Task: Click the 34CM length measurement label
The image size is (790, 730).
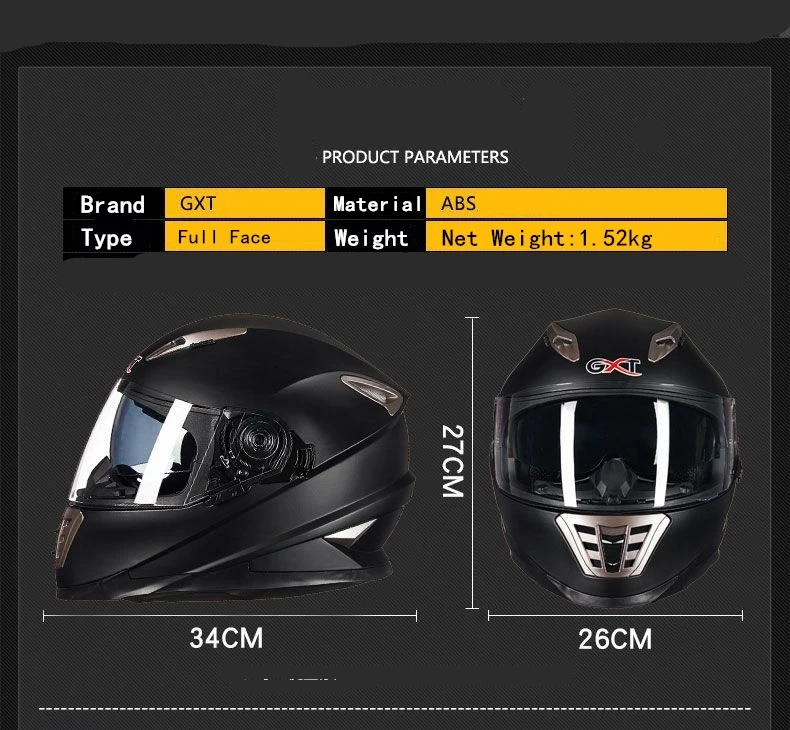Action: [x=226, y=638]
